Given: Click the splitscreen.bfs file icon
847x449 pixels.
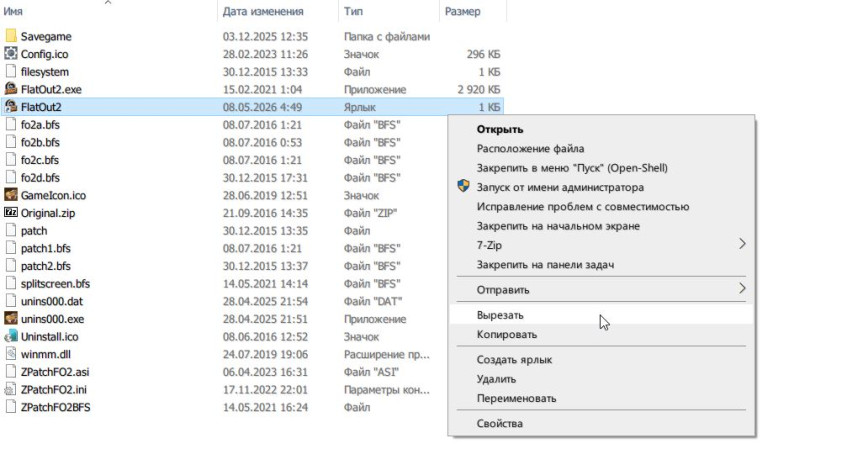Looking at the screenshot, I should point(11,283).
